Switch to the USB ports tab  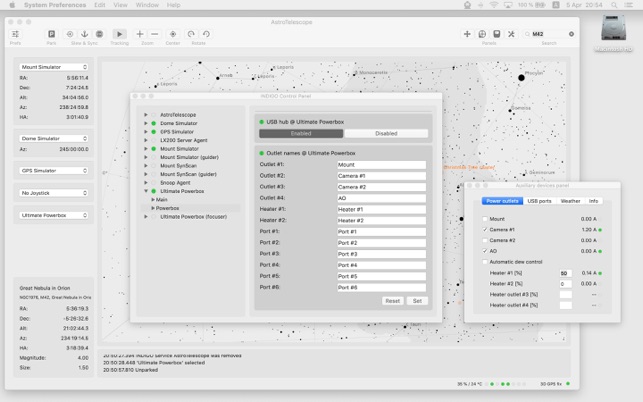(x=539, y=201)
